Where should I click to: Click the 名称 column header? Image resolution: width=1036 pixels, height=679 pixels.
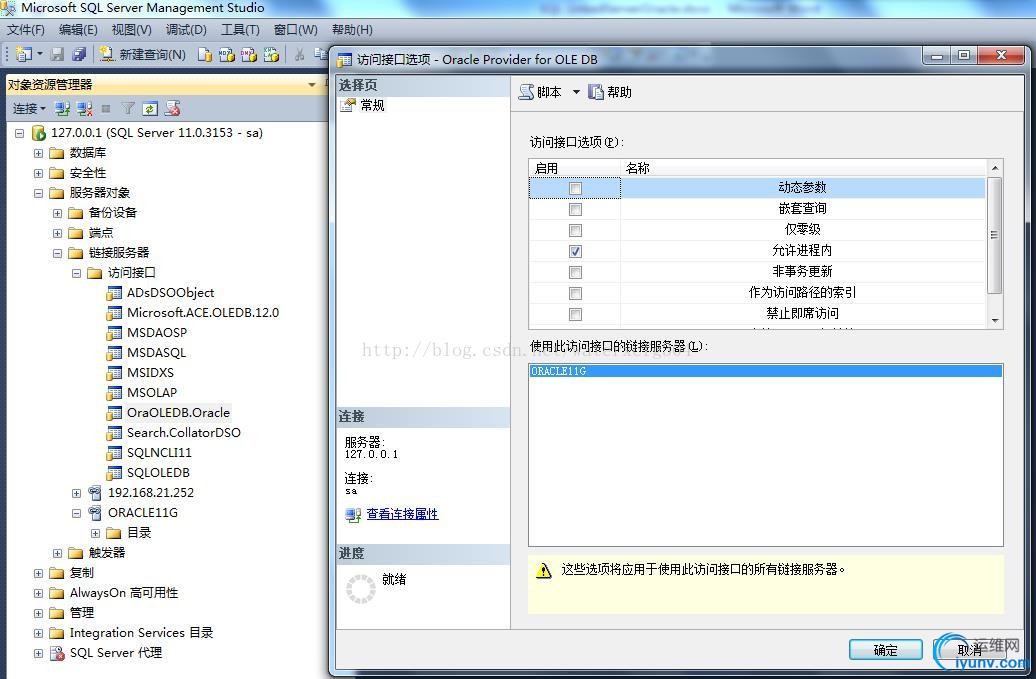[803, 168]
